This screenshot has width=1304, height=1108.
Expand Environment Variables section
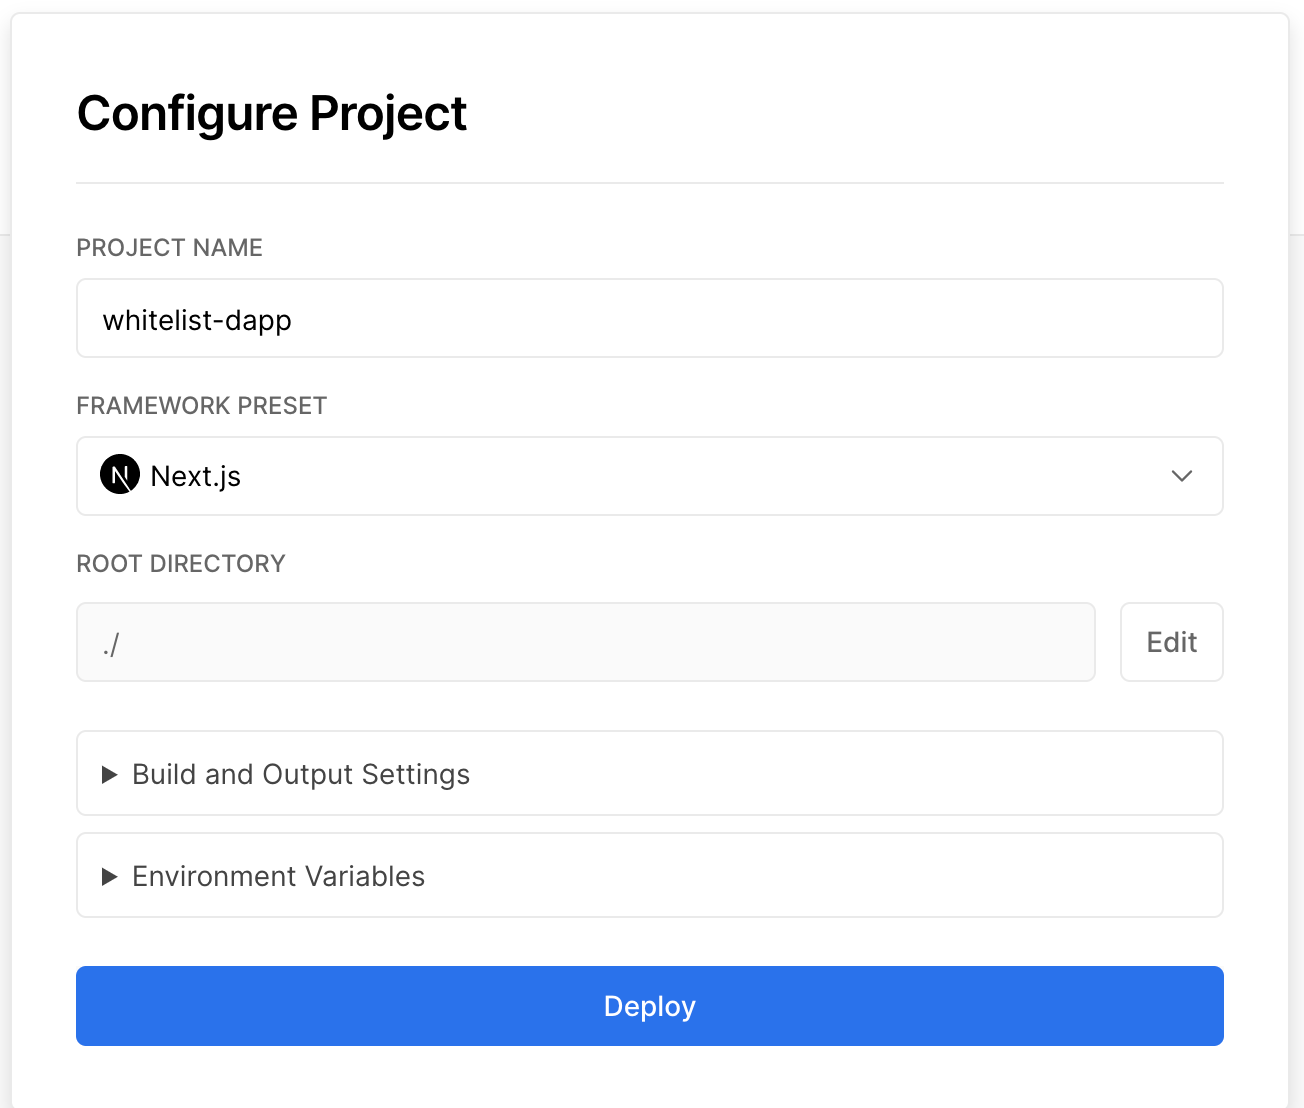click(650, 875)
